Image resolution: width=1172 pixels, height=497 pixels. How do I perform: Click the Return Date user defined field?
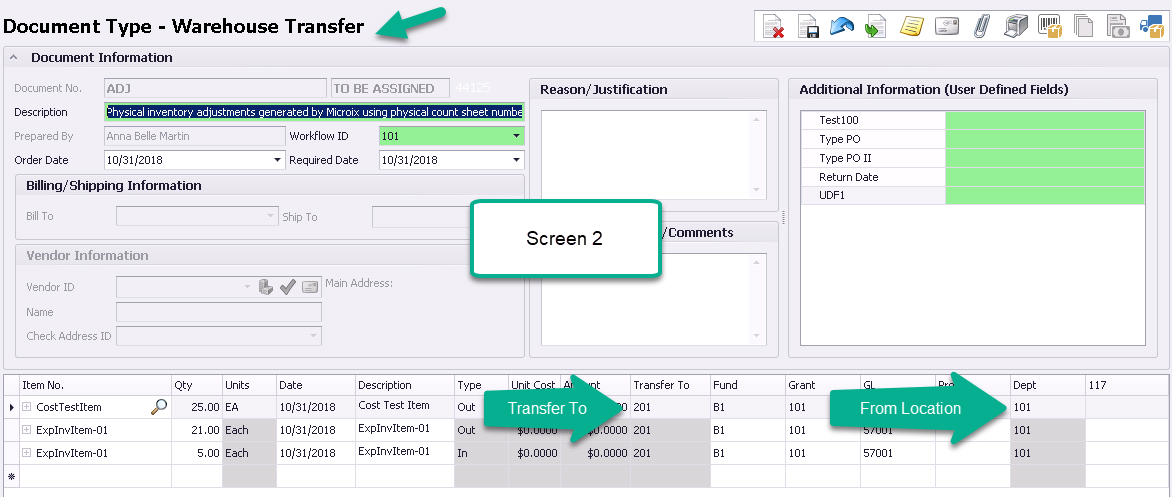[1044, 177]
